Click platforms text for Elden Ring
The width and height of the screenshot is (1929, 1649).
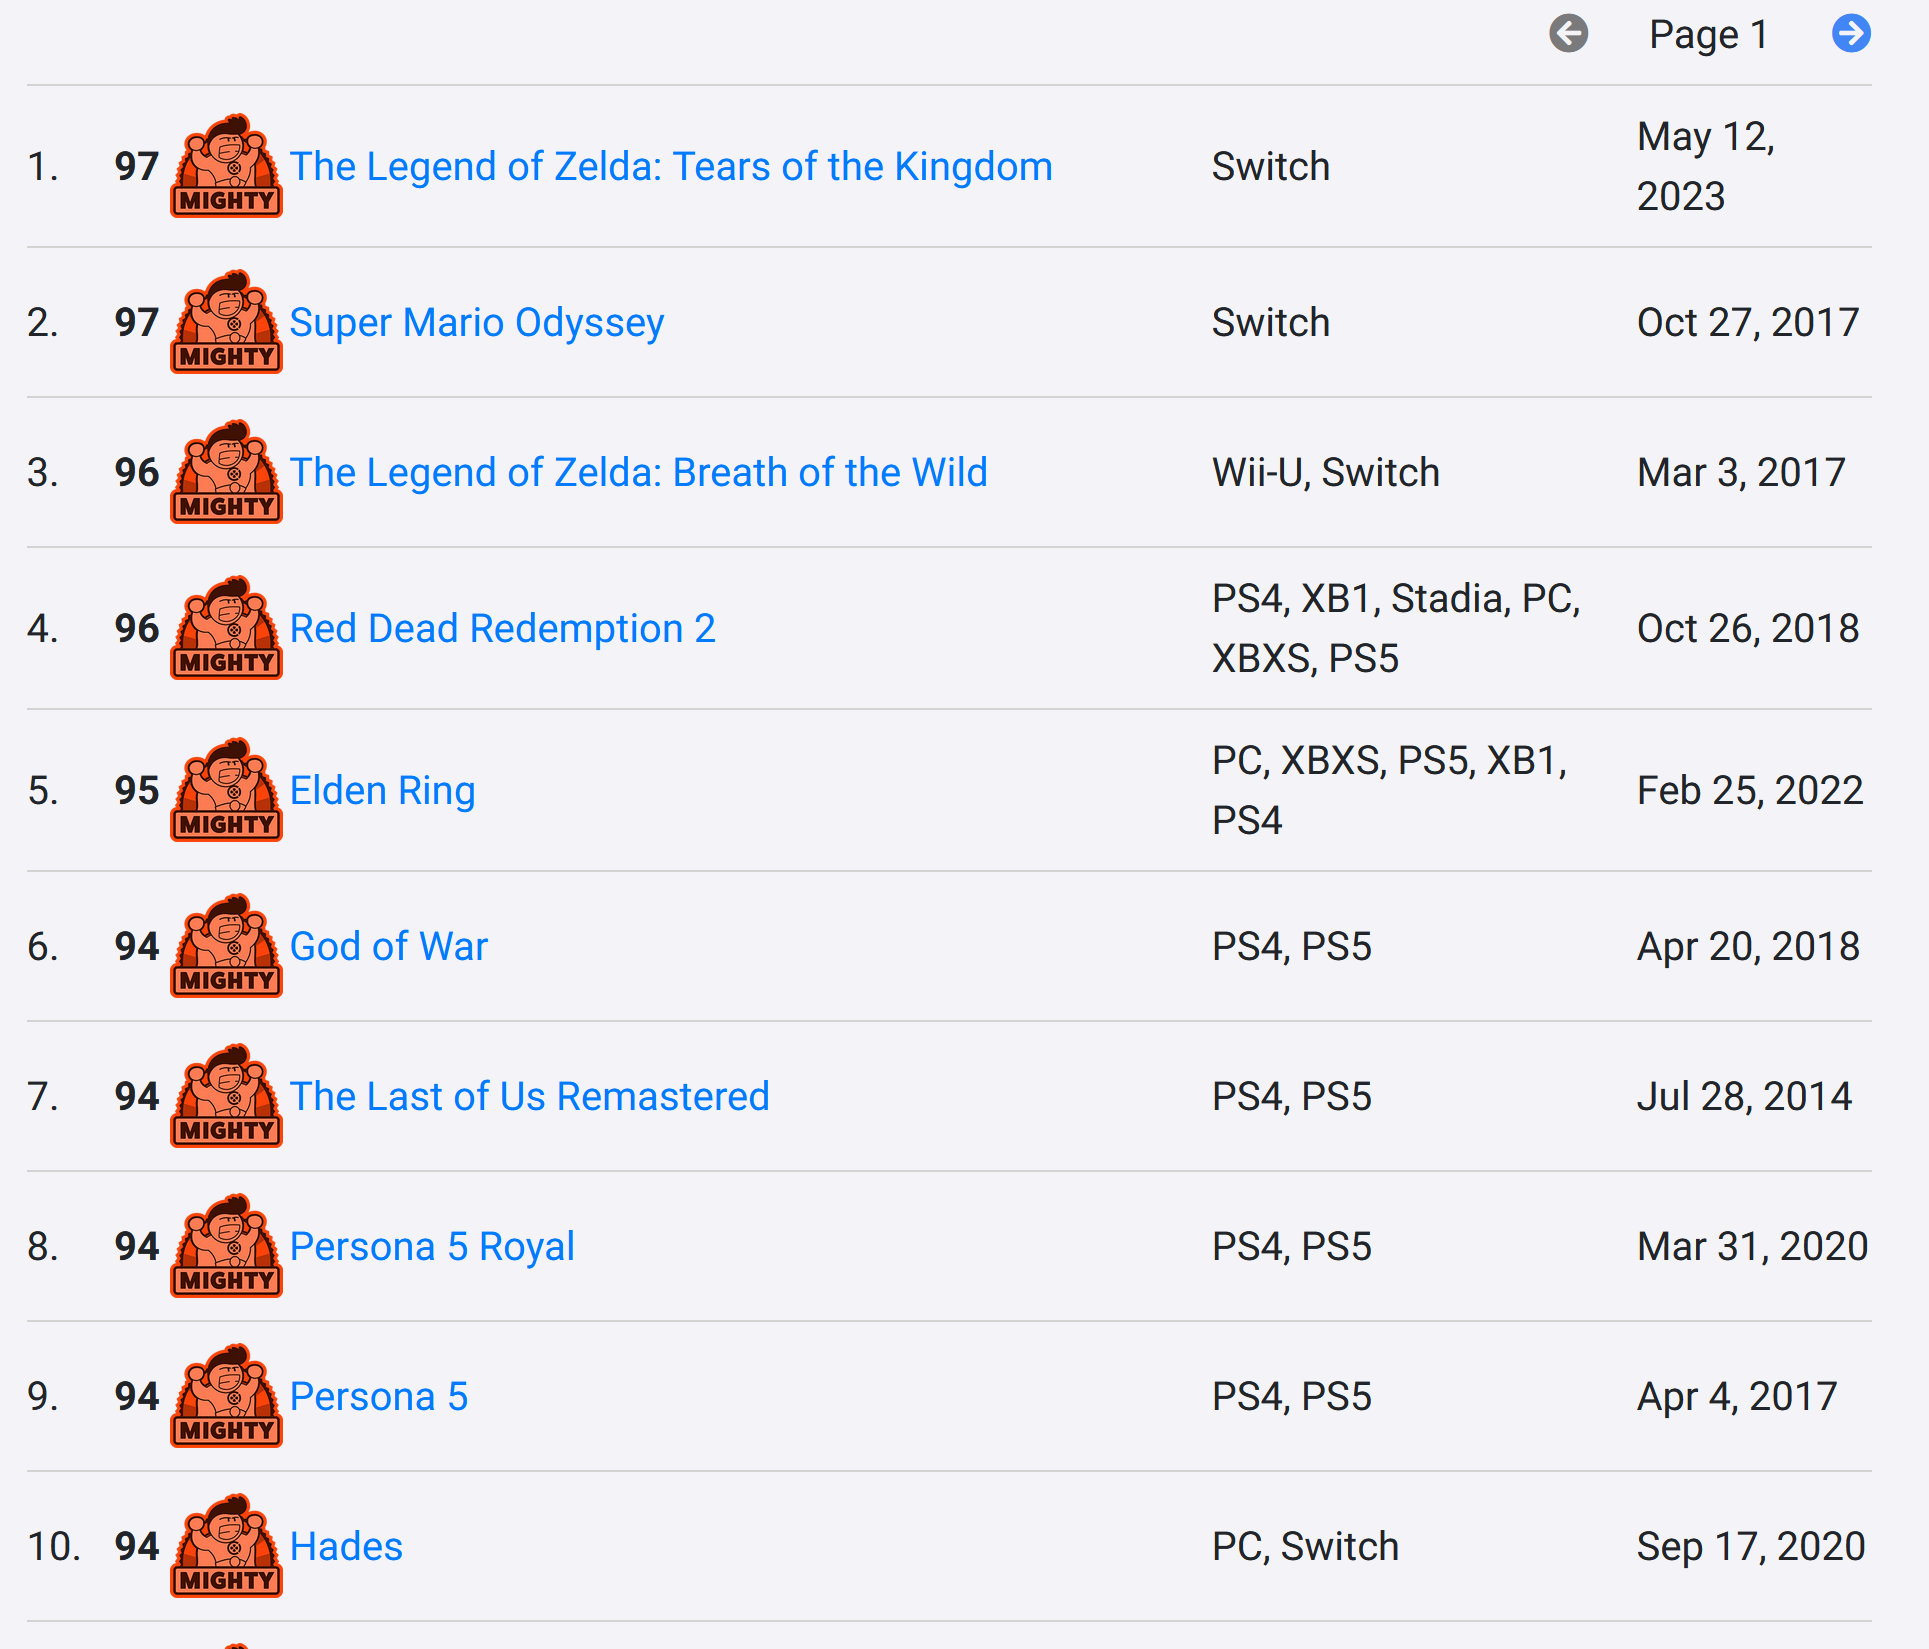(1389, 790)
